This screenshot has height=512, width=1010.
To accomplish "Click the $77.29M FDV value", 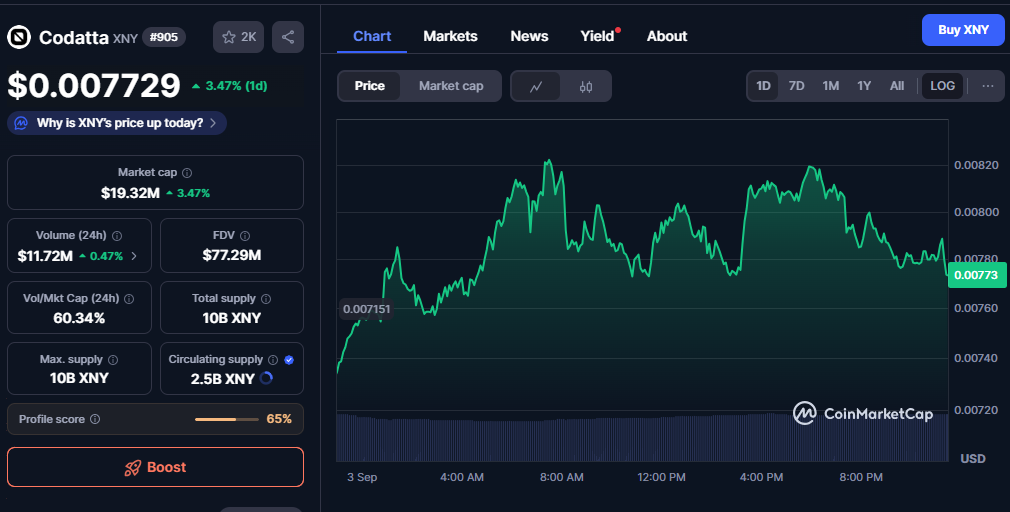I will 232,255.
